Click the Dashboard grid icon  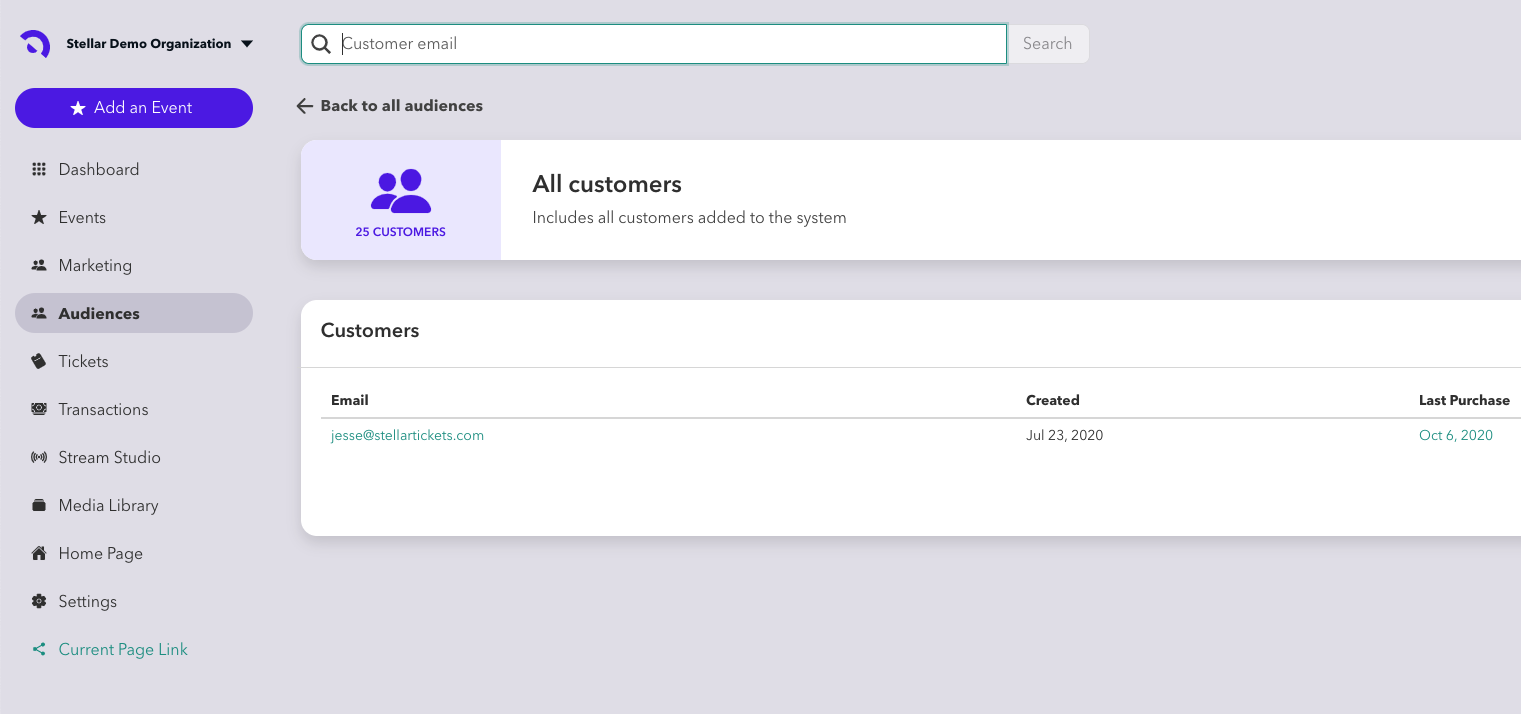[39, 169]
